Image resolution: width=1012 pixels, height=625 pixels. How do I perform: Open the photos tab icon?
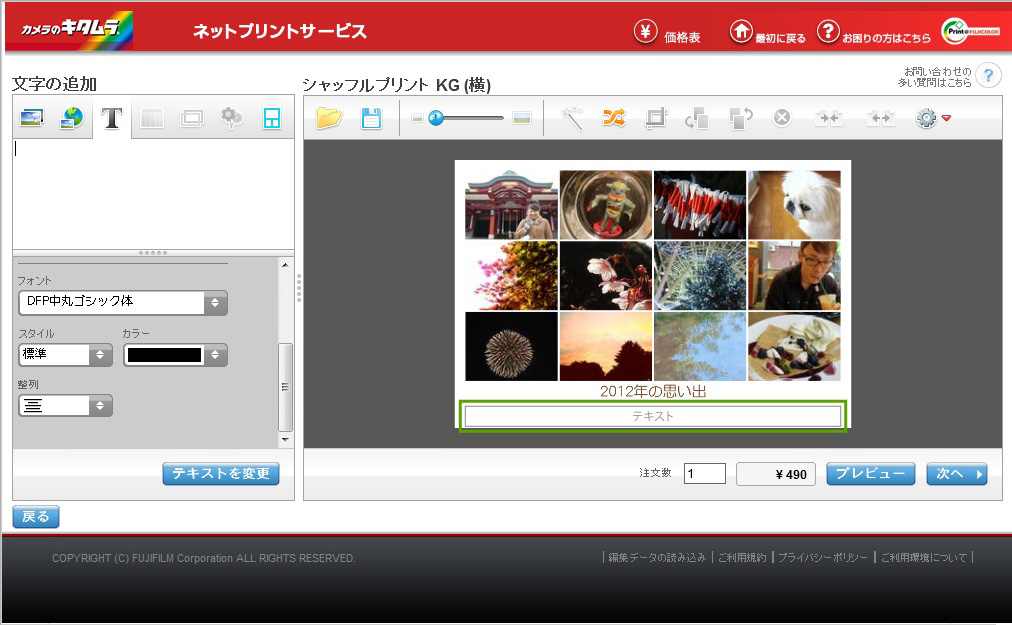[32, 119]
